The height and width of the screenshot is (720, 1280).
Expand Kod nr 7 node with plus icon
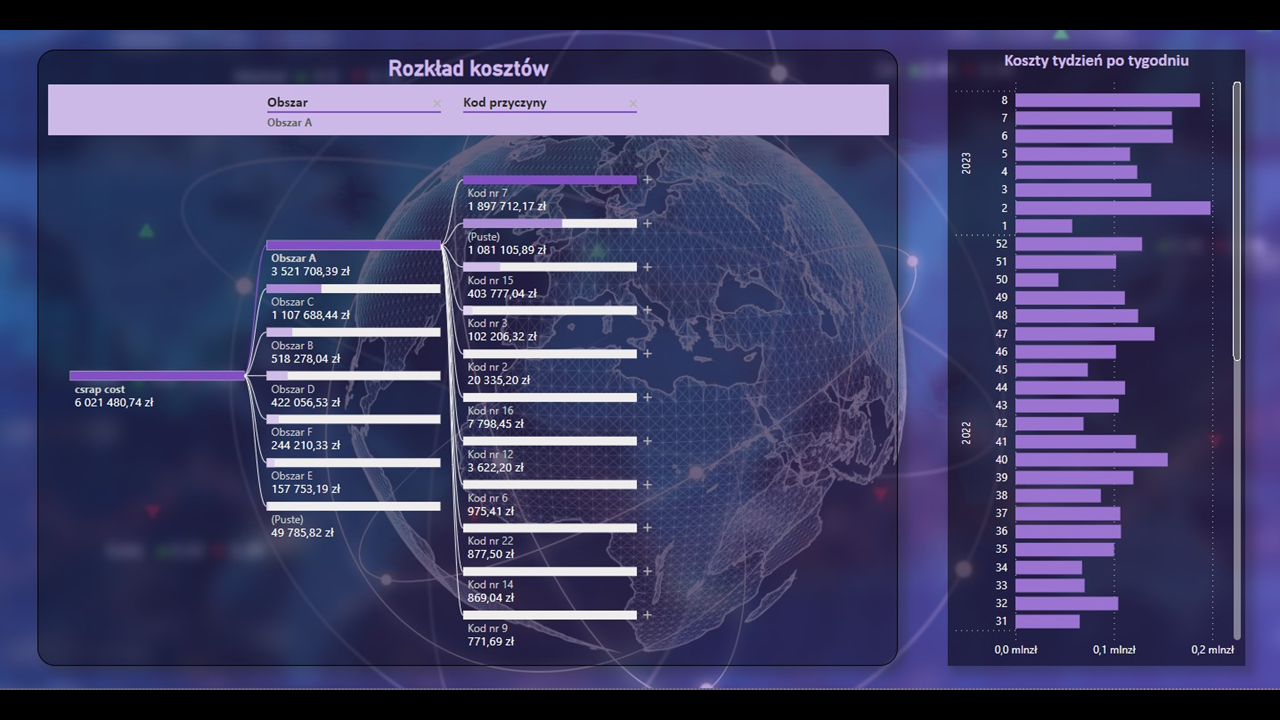point(647,180)
